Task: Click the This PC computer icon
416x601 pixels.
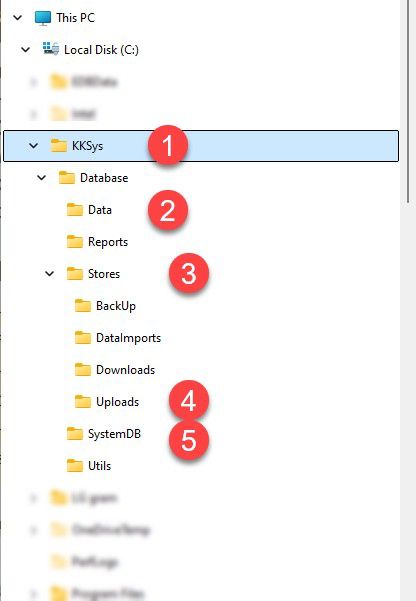Action: [43, 18]
